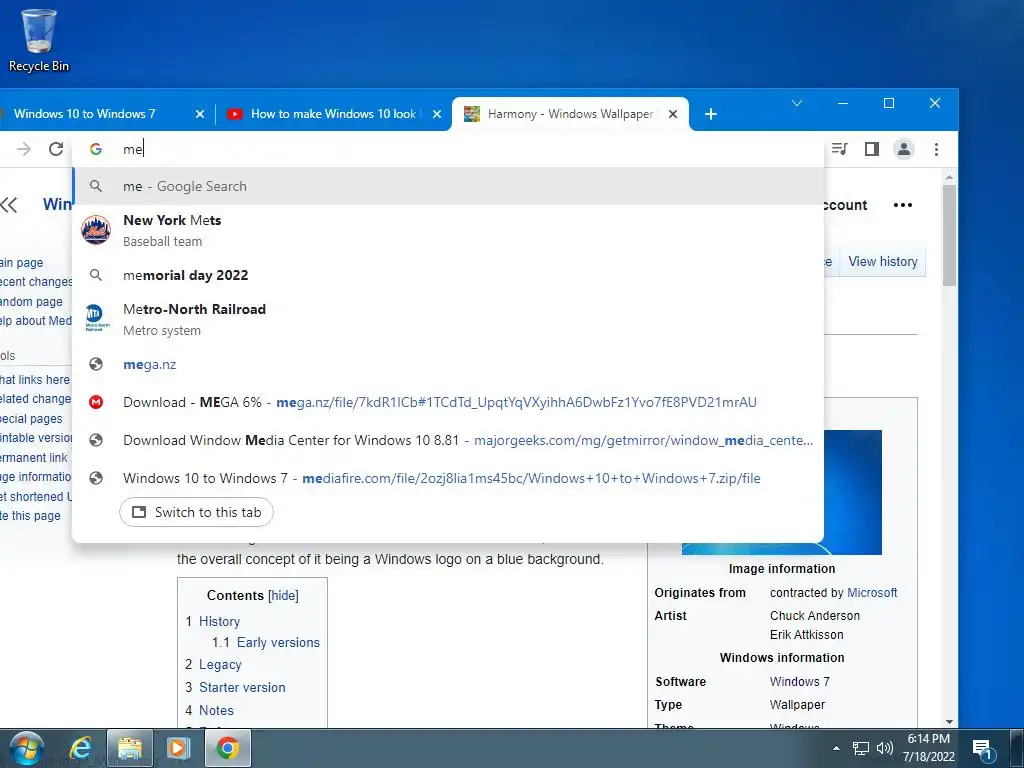Screen dimensions: 1024x768
Task: Click New York Mets logo icon
Action: click(x=96, y=230)
